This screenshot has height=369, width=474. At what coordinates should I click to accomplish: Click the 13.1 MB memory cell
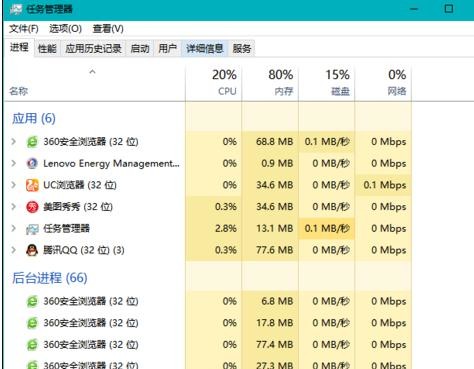pos(270,228)
